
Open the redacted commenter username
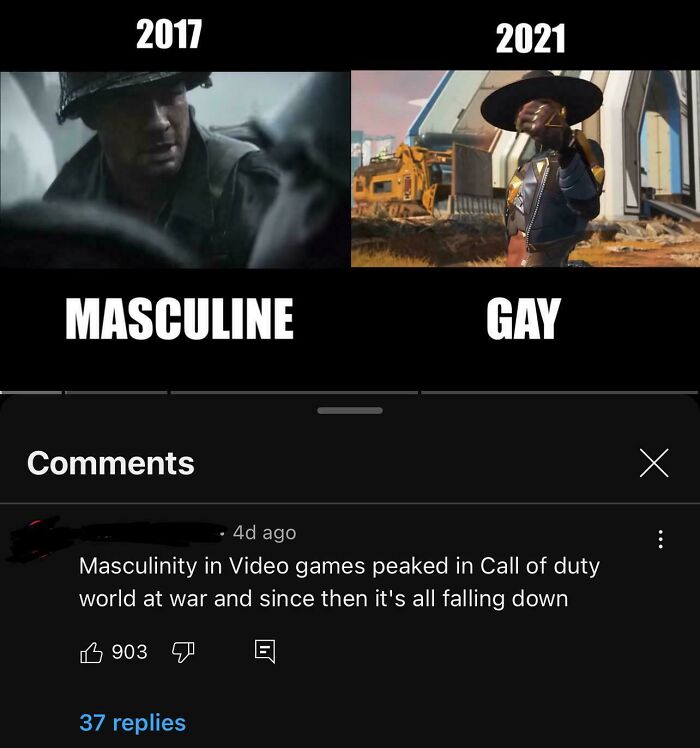pyautogui.click(x=143, y=533)
